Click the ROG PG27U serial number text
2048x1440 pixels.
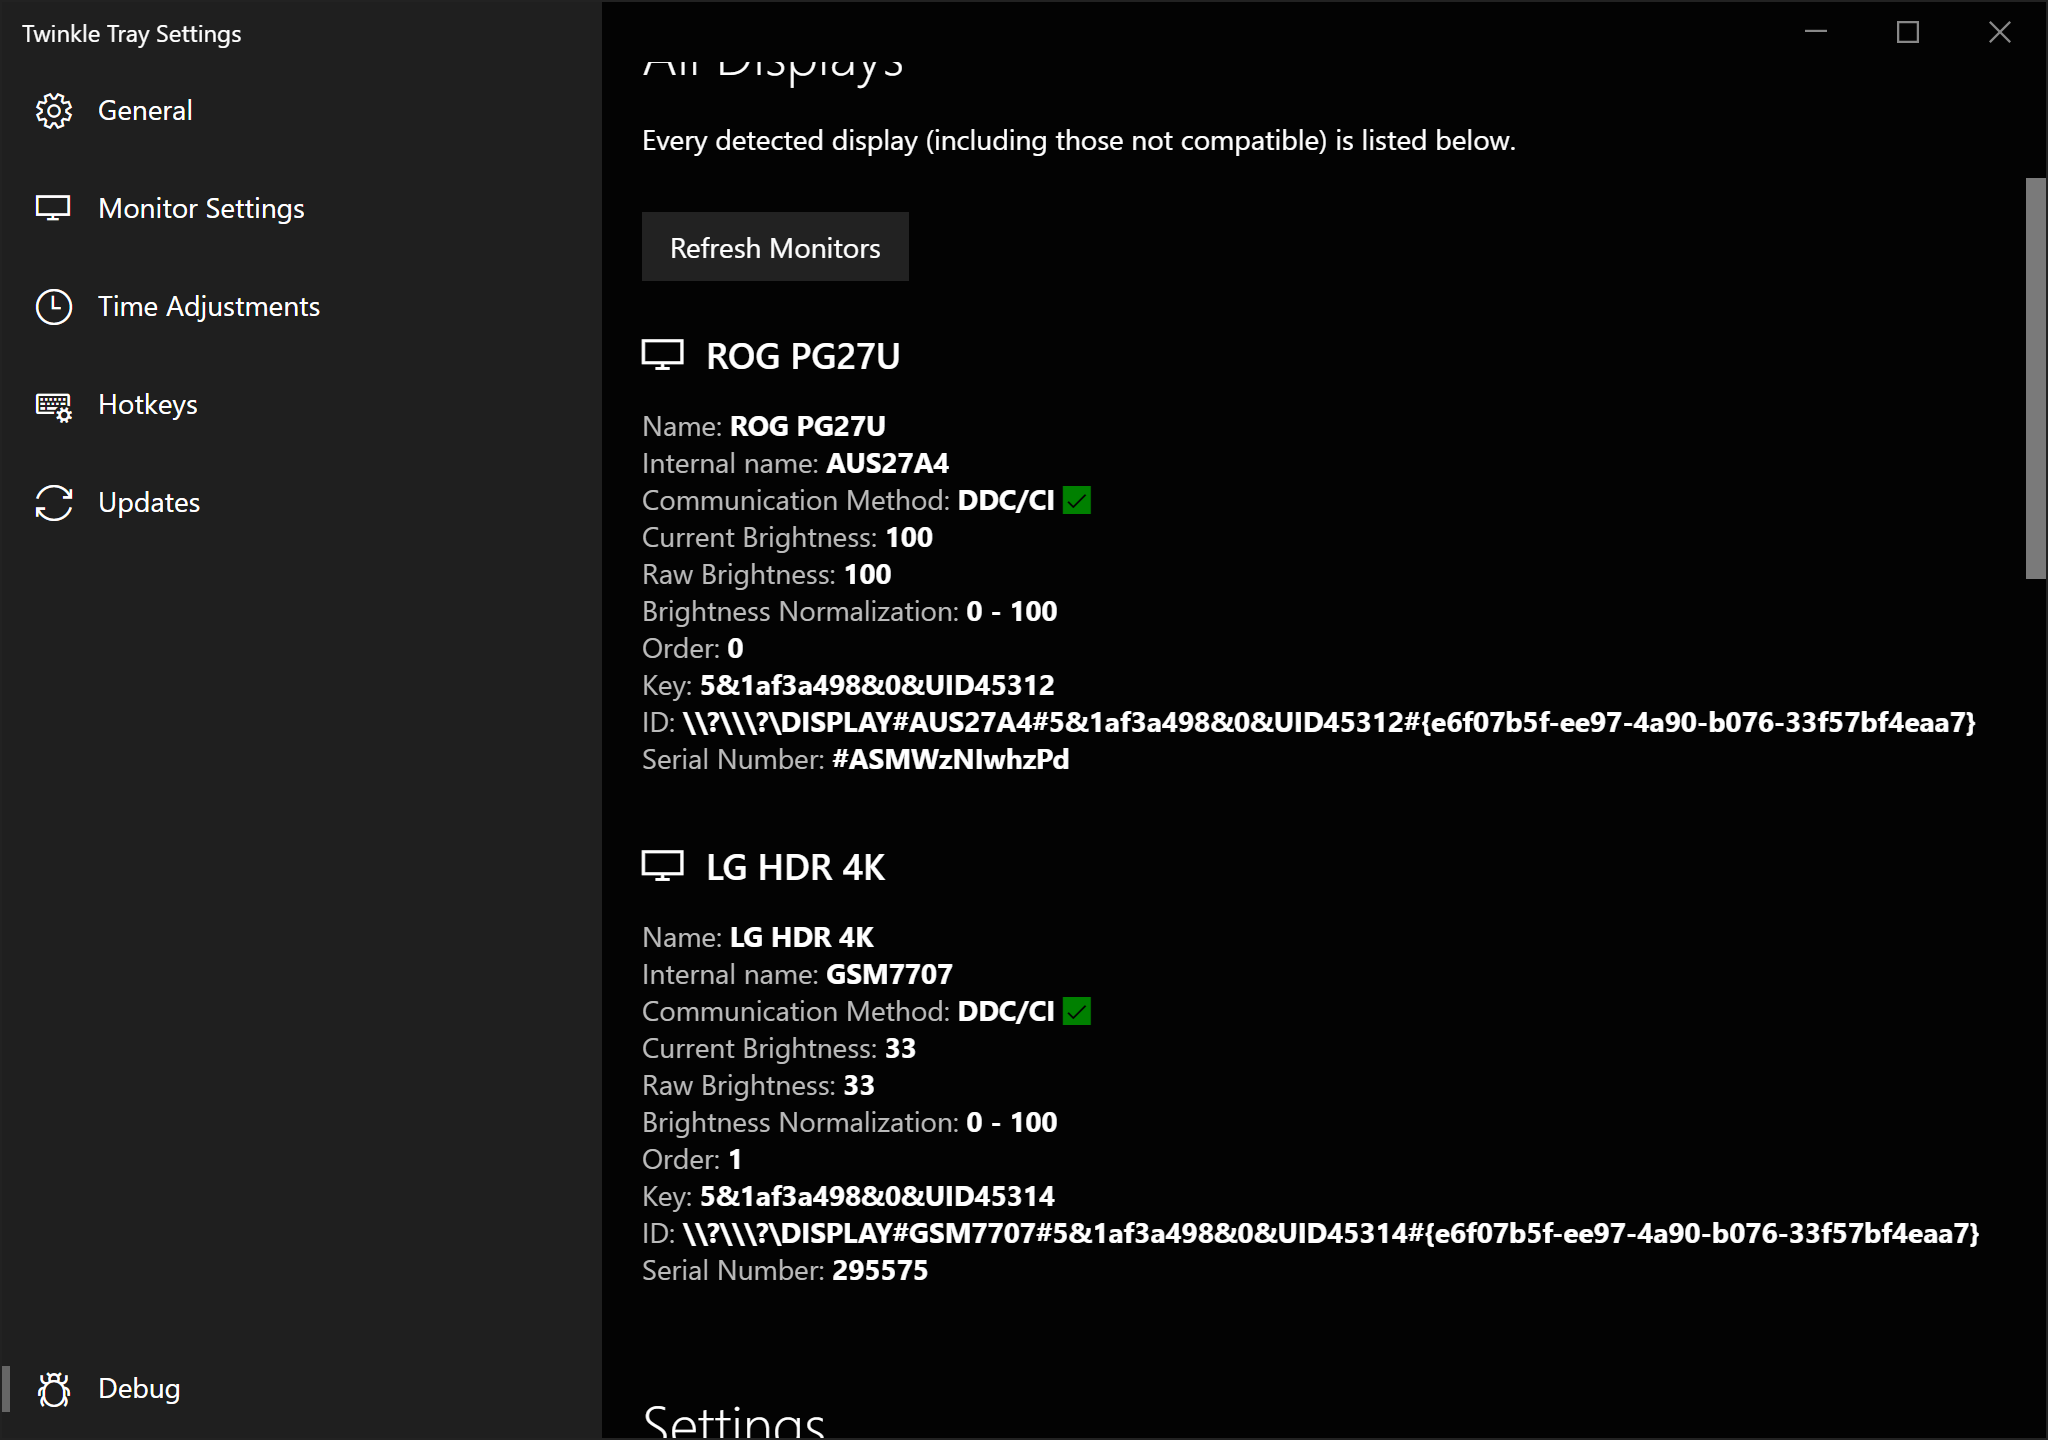[950, 760]
